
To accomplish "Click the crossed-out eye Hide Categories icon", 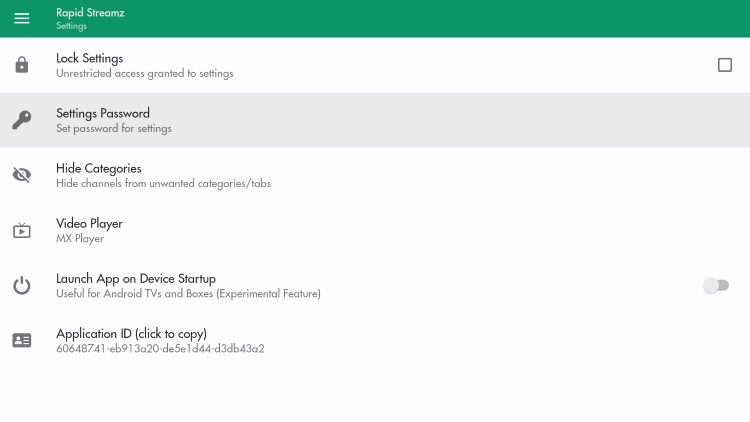I will point(21,175).
